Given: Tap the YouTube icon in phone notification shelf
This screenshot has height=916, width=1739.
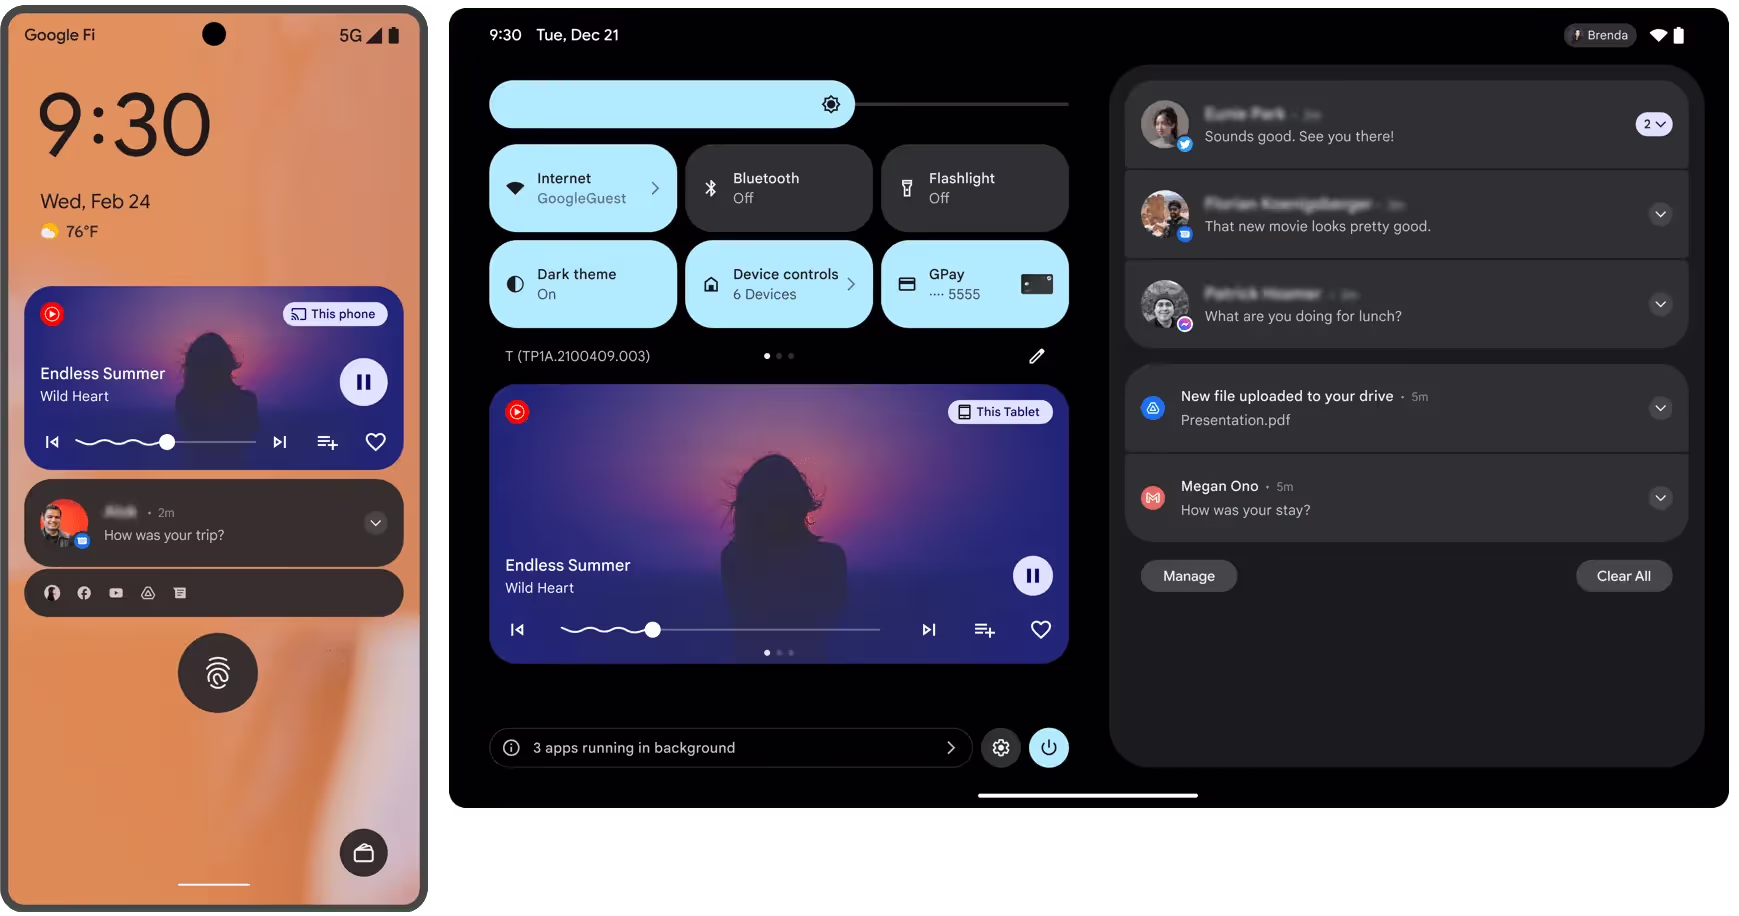Looking at the screenshot, I should coord(116,593).
